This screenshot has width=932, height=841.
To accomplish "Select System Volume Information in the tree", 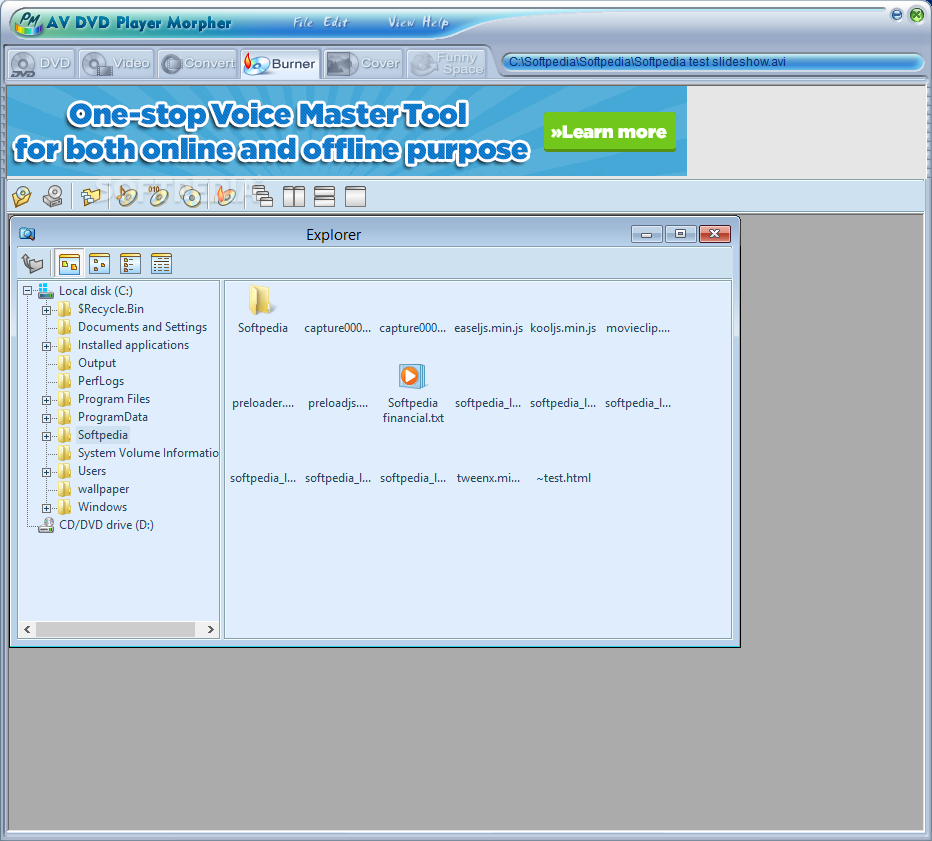I will coord(148,453).
